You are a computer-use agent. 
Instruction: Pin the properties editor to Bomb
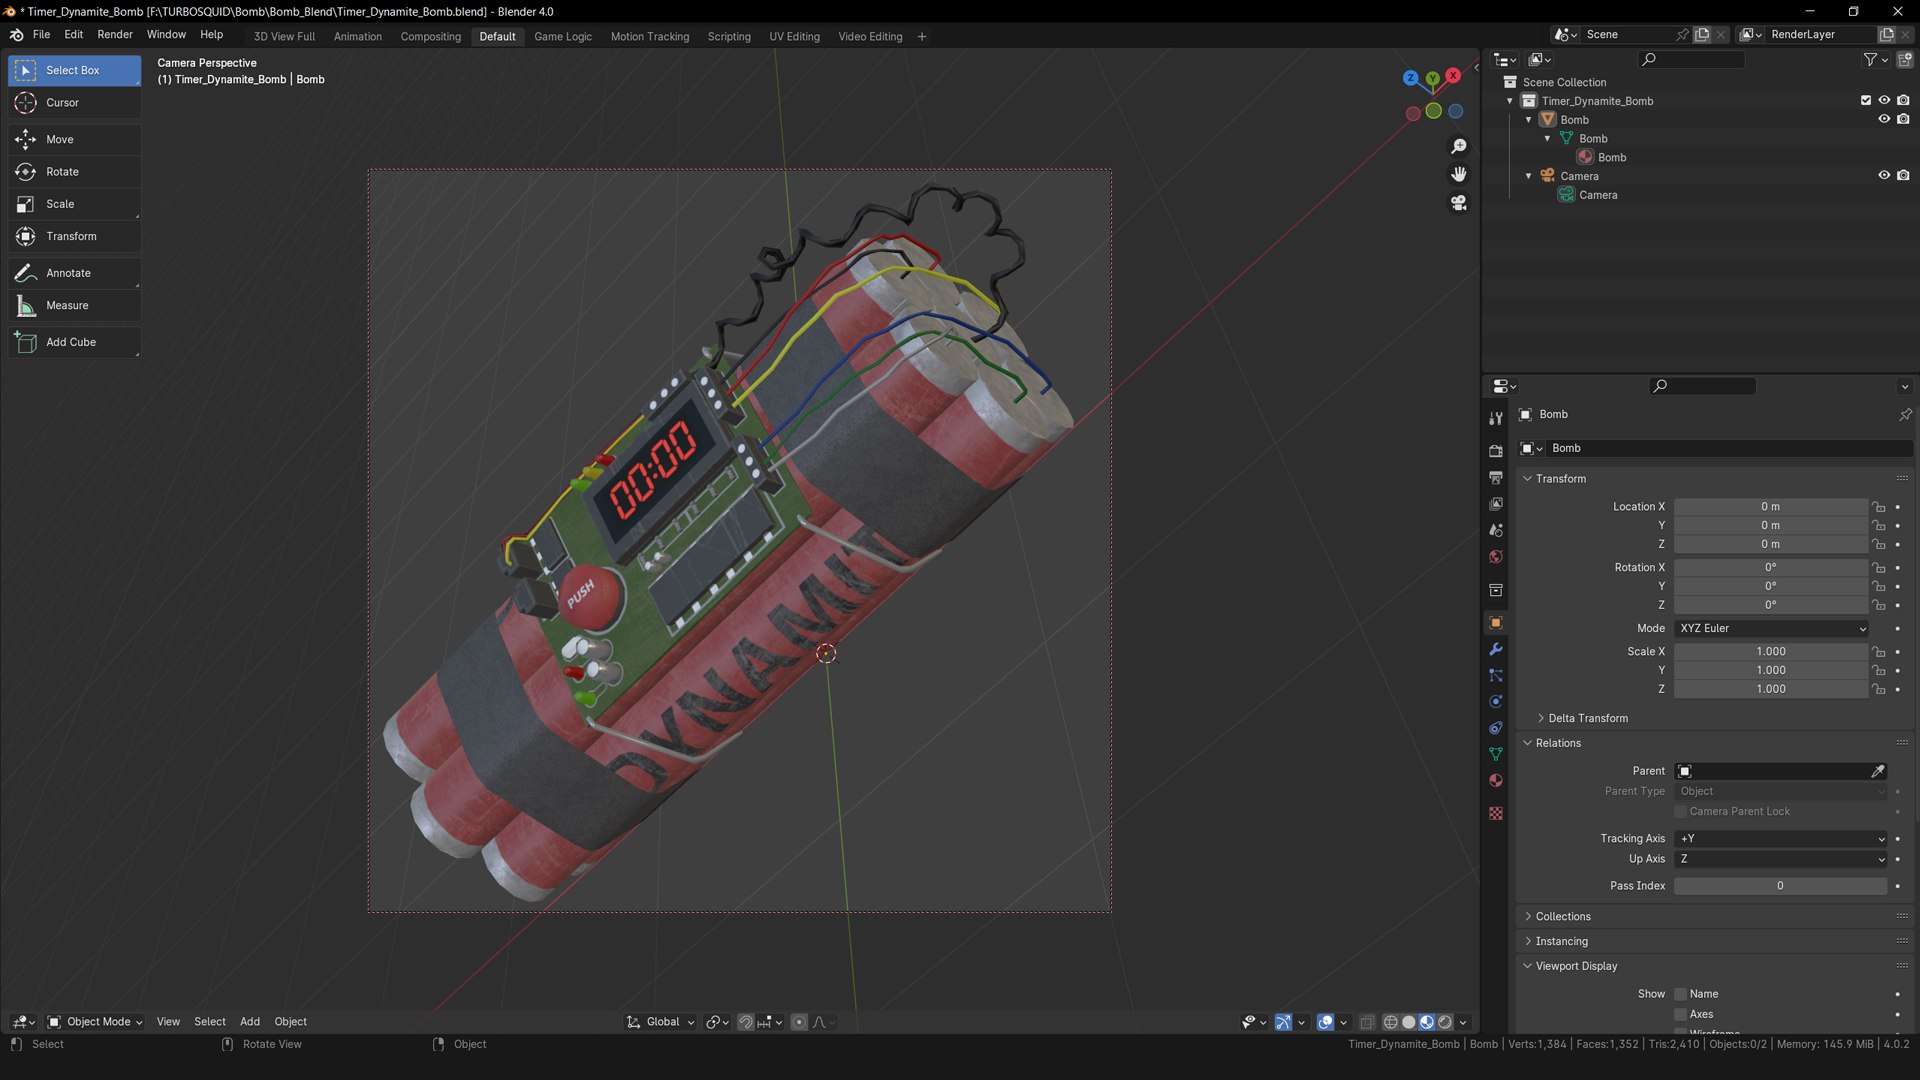[x=1905, y=415]
